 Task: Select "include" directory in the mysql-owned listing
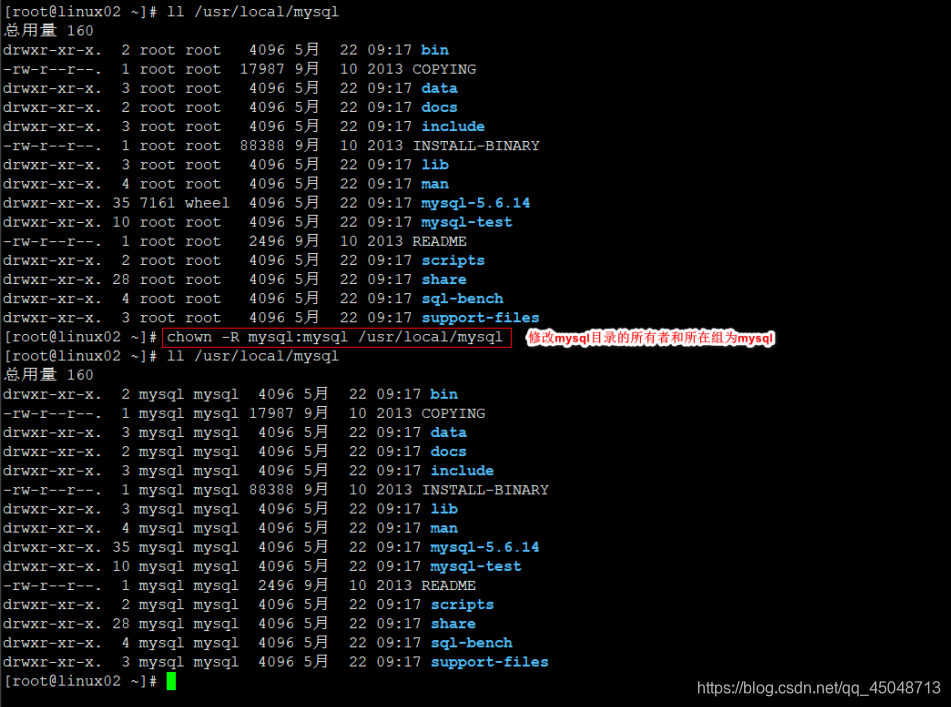pyautogui.click(x=462, y=471)
